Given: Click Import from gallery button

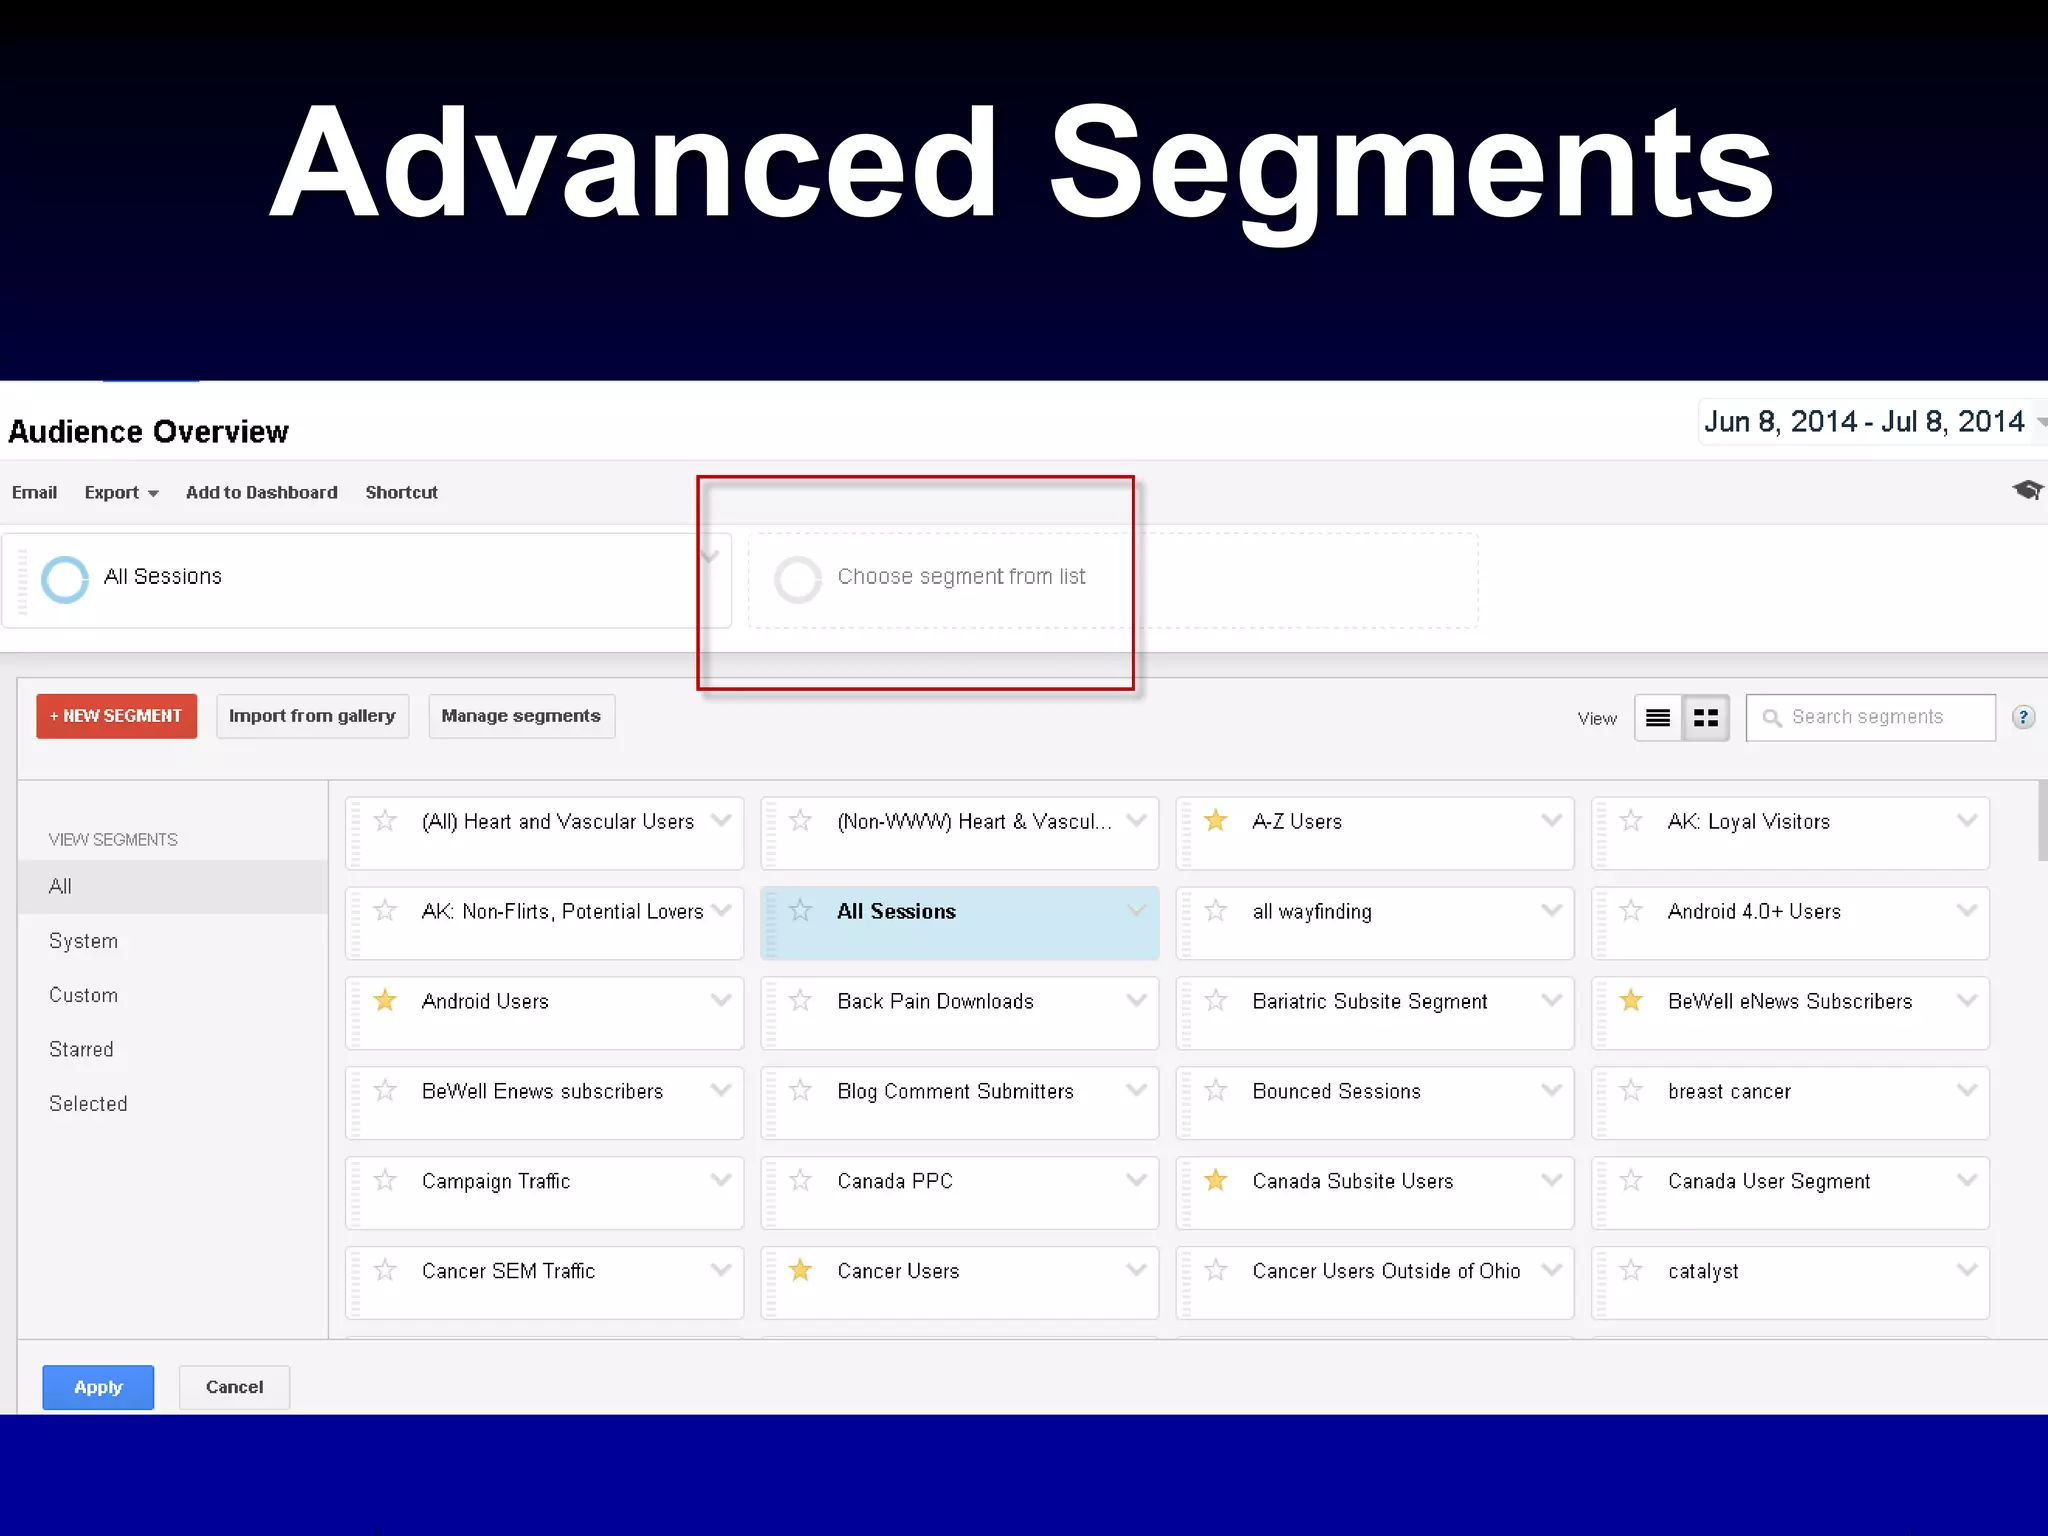Looking at the screenshot, I should [312, 716].
